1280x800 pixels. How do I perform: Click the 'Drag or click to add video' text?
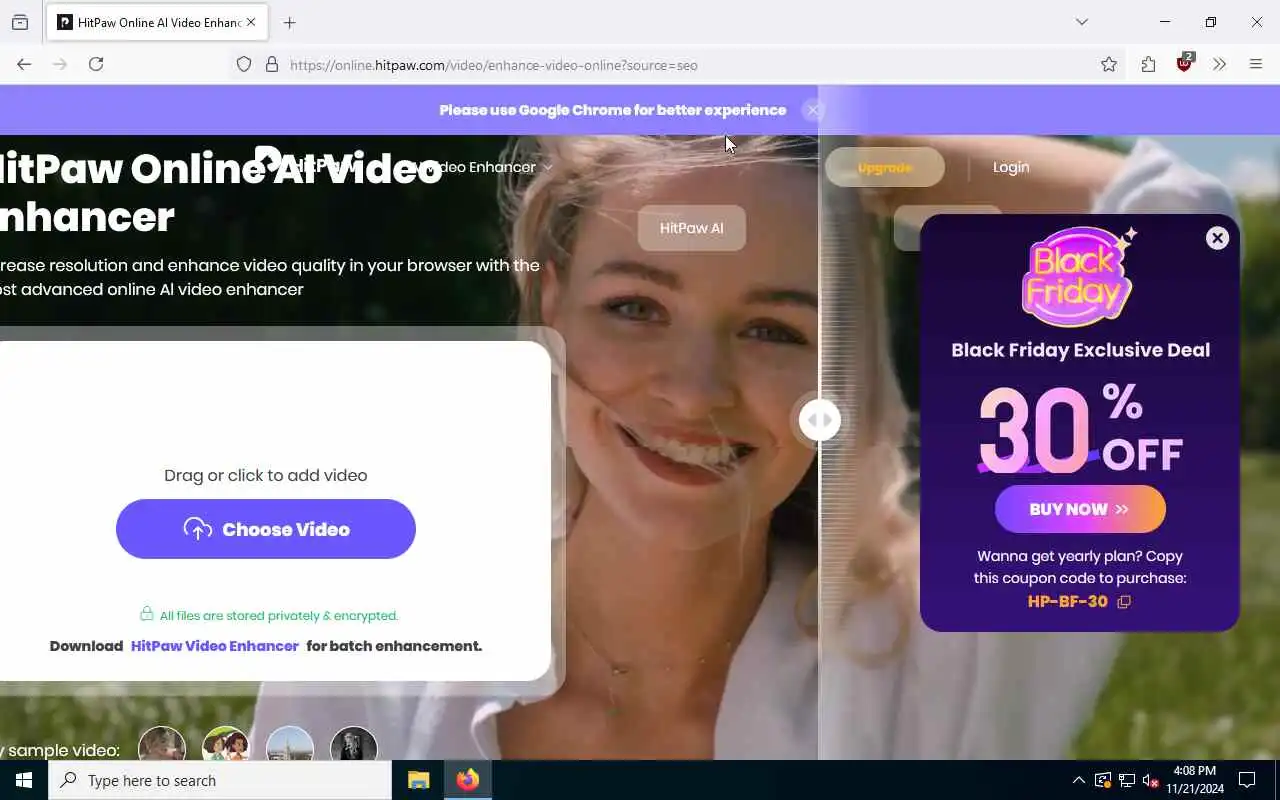click(266, 475)
